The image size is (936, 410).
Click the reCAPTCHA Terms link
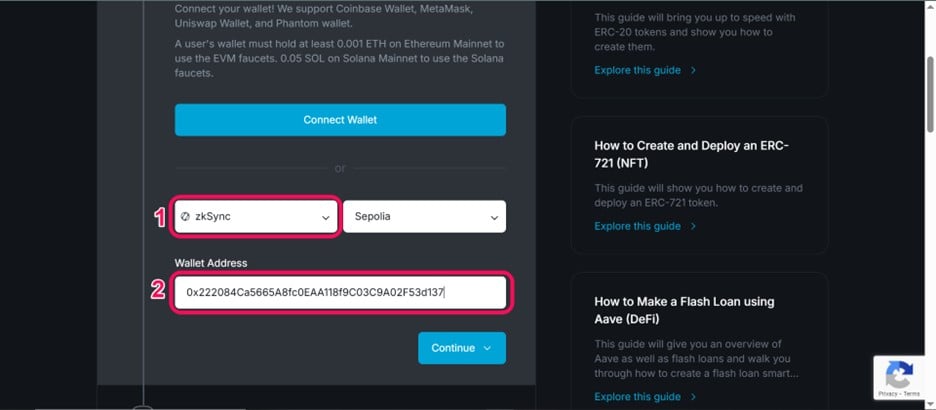(912, 394)
